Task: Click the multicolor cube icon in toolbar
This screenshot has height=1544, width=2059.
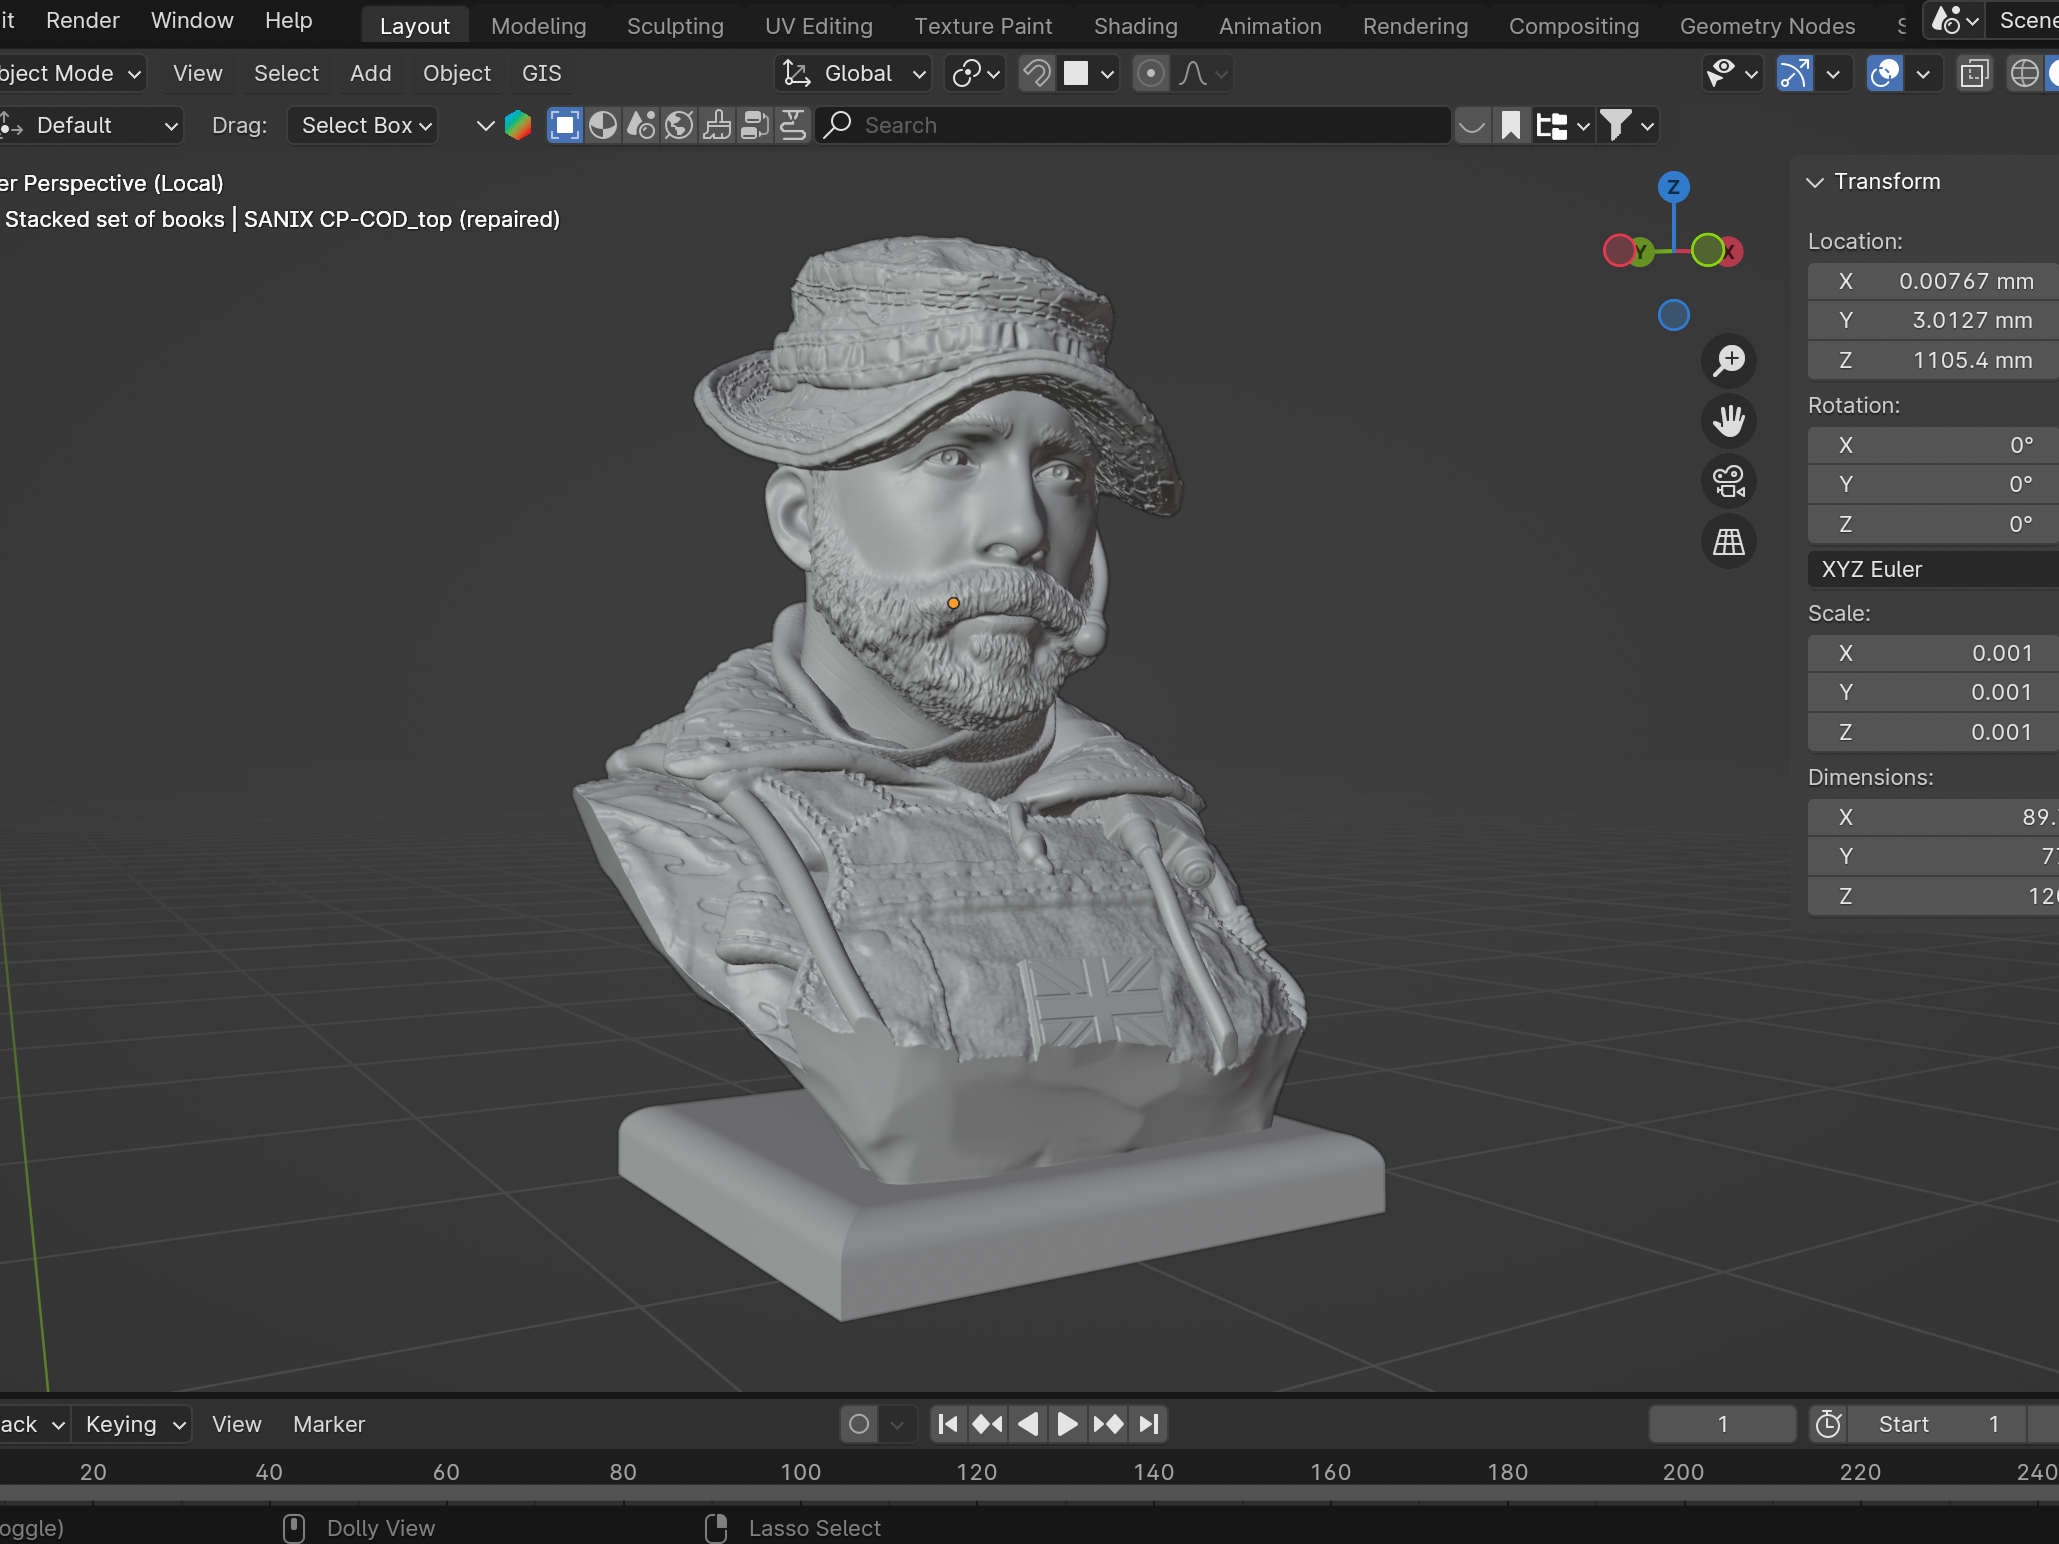Action: point(518,125)
